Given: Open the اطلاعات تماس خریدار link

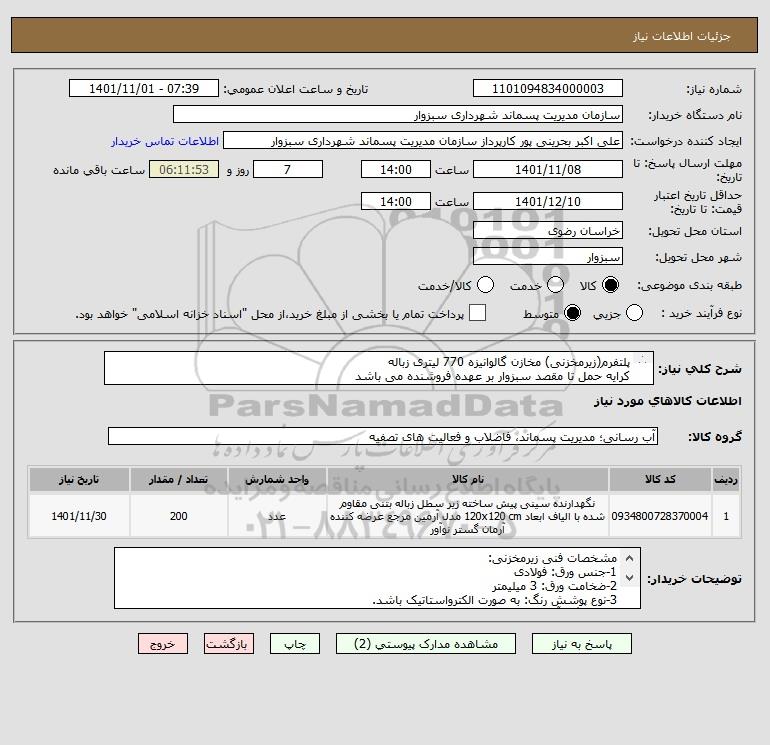Looking at the screenshot, I should [165, 141].
